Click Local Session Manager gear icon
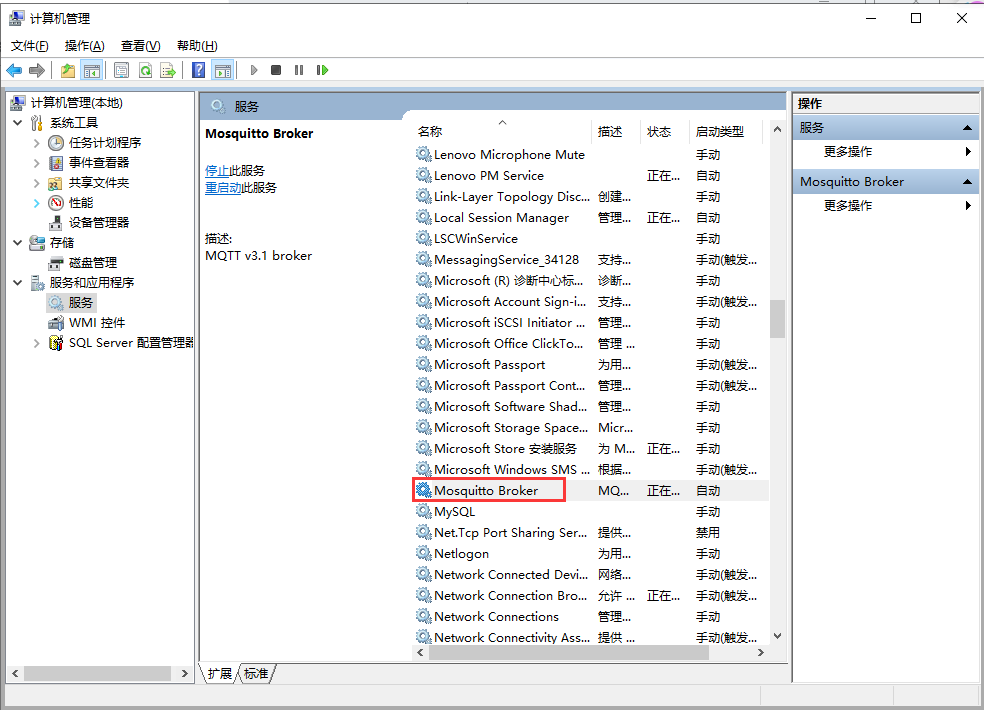The image size is (984, 710). pyautogui.click(x=424, y=218)
